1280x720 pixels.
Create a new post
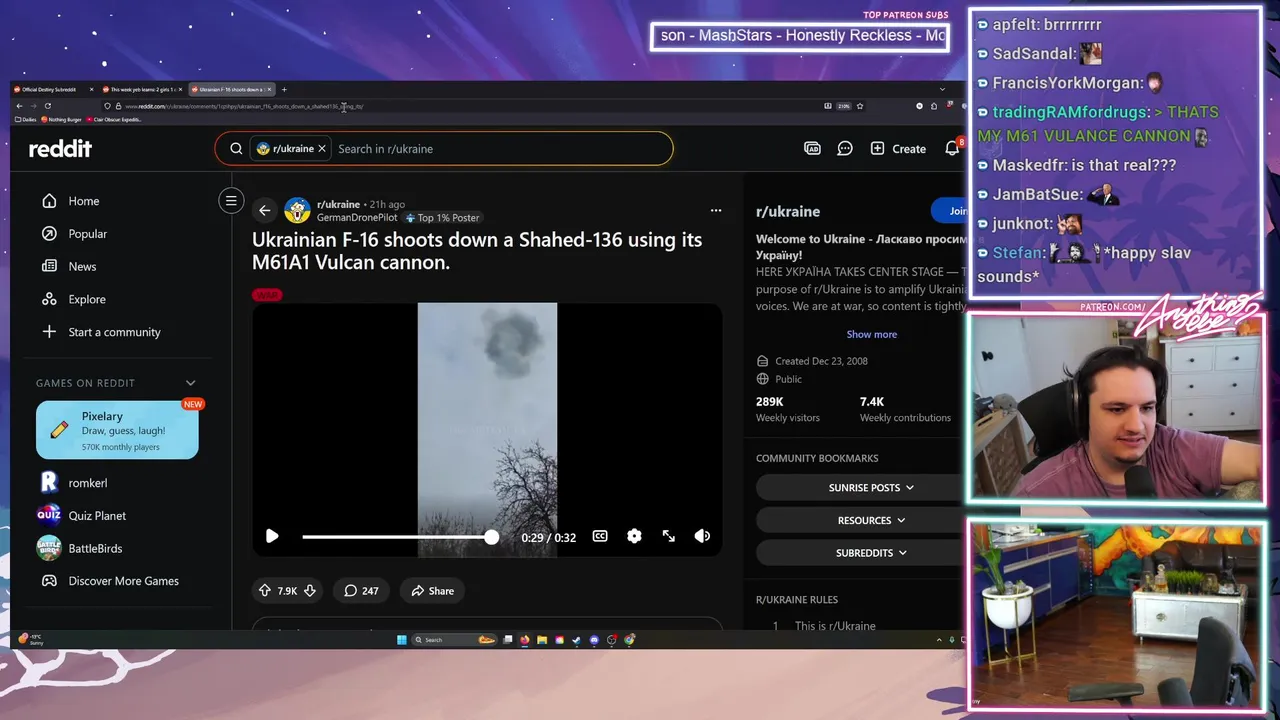pos(898,148)
